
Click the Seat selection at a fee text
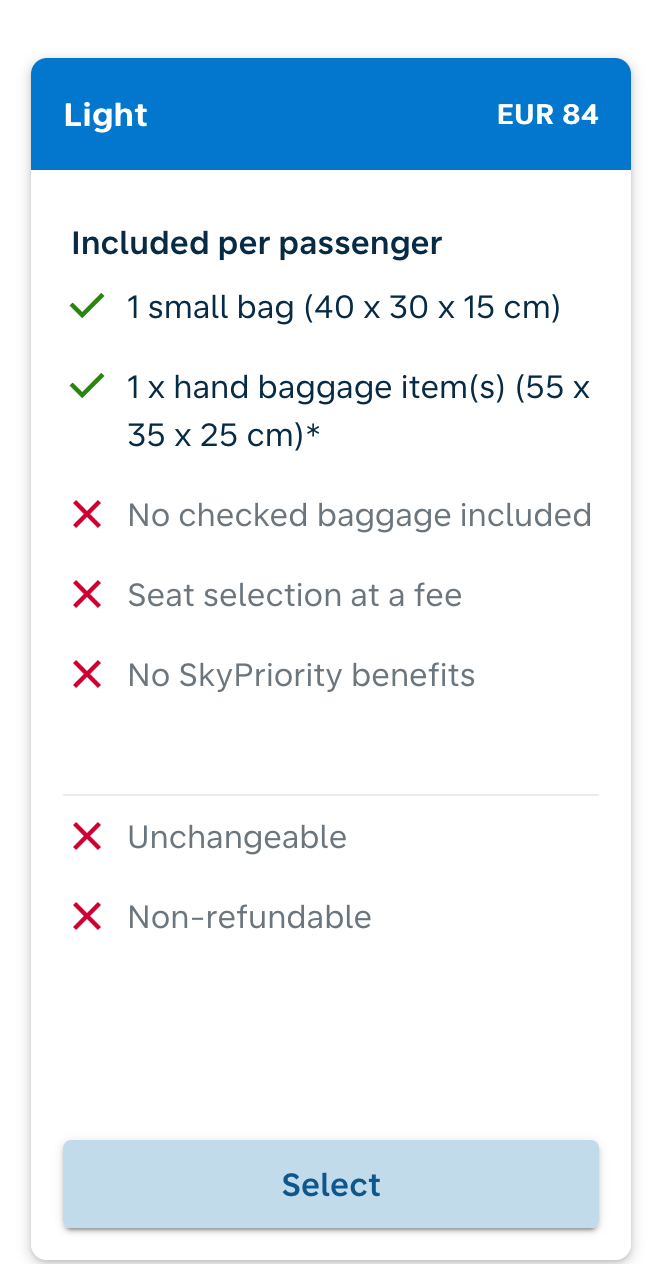[x=295, y=596]
